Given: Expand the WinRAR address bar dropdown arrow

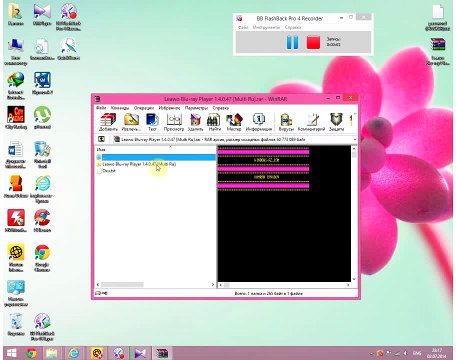Looking at the screenshot, I should [355, 139].
